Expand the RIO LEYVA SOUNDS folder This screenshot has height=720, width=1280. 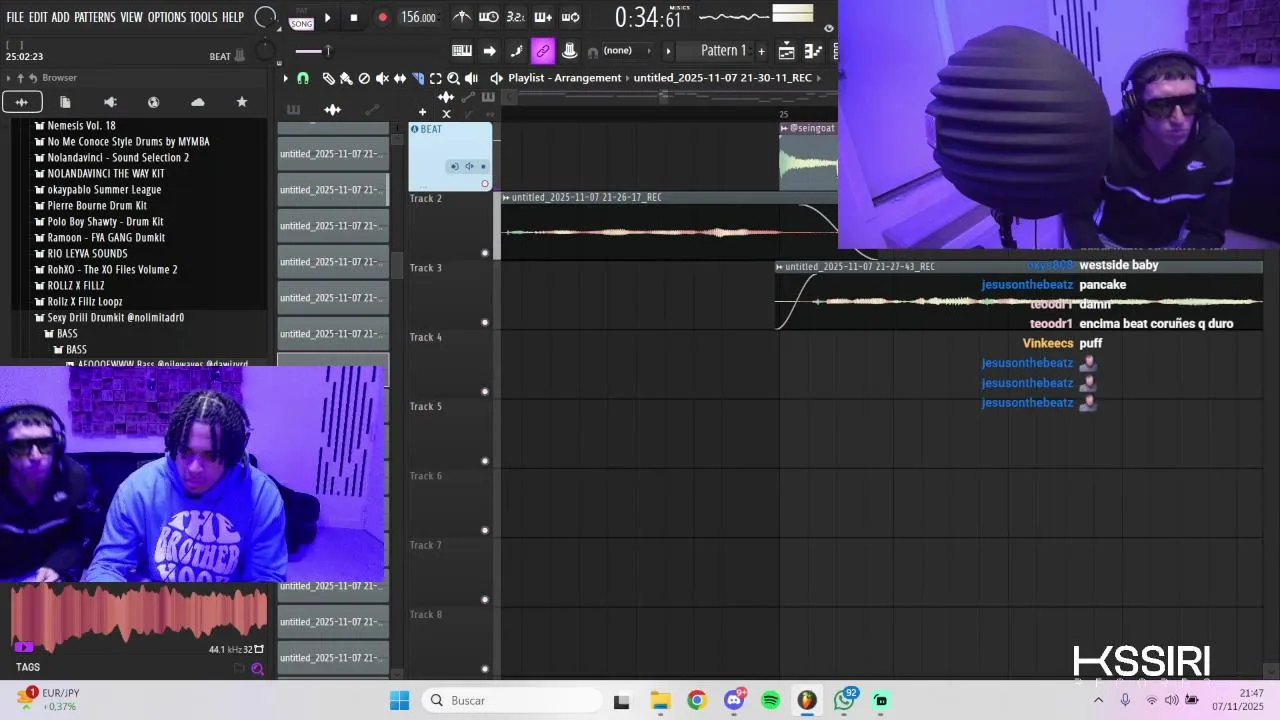81,254
